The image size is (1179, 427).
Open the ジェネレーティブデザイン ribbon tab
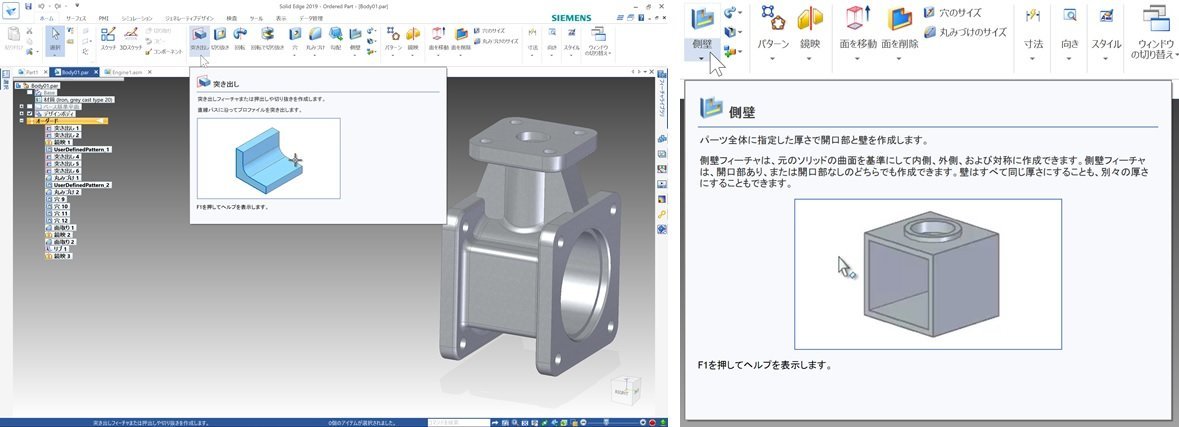pyautogui.click(x=189, y=19)
